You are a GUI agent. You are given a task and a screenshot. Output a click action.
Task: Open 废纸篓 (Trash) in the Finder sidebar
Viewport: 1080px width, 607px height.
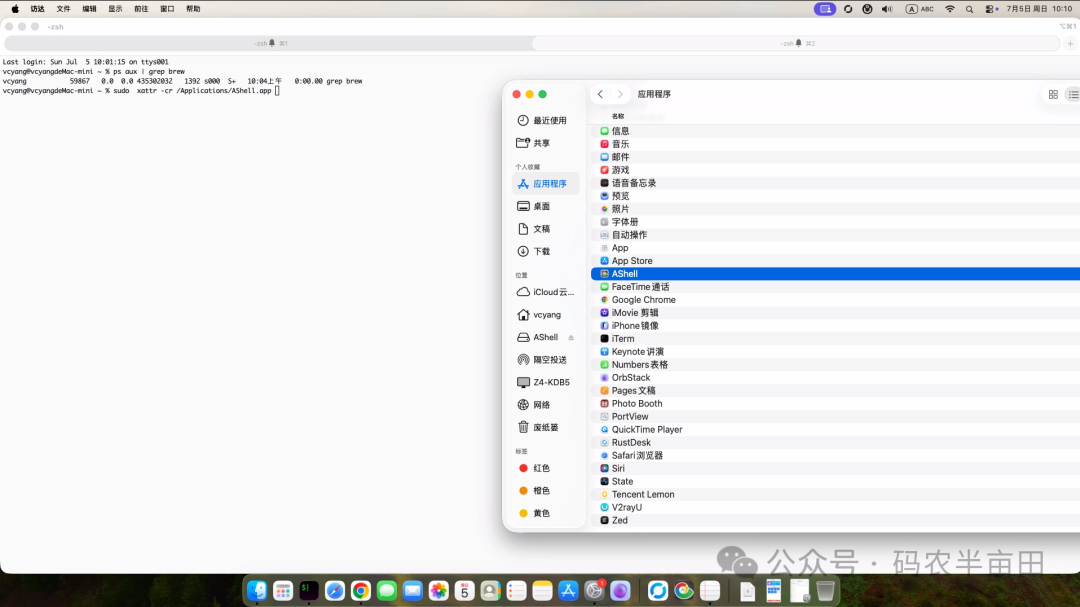(x=537, y=427)
